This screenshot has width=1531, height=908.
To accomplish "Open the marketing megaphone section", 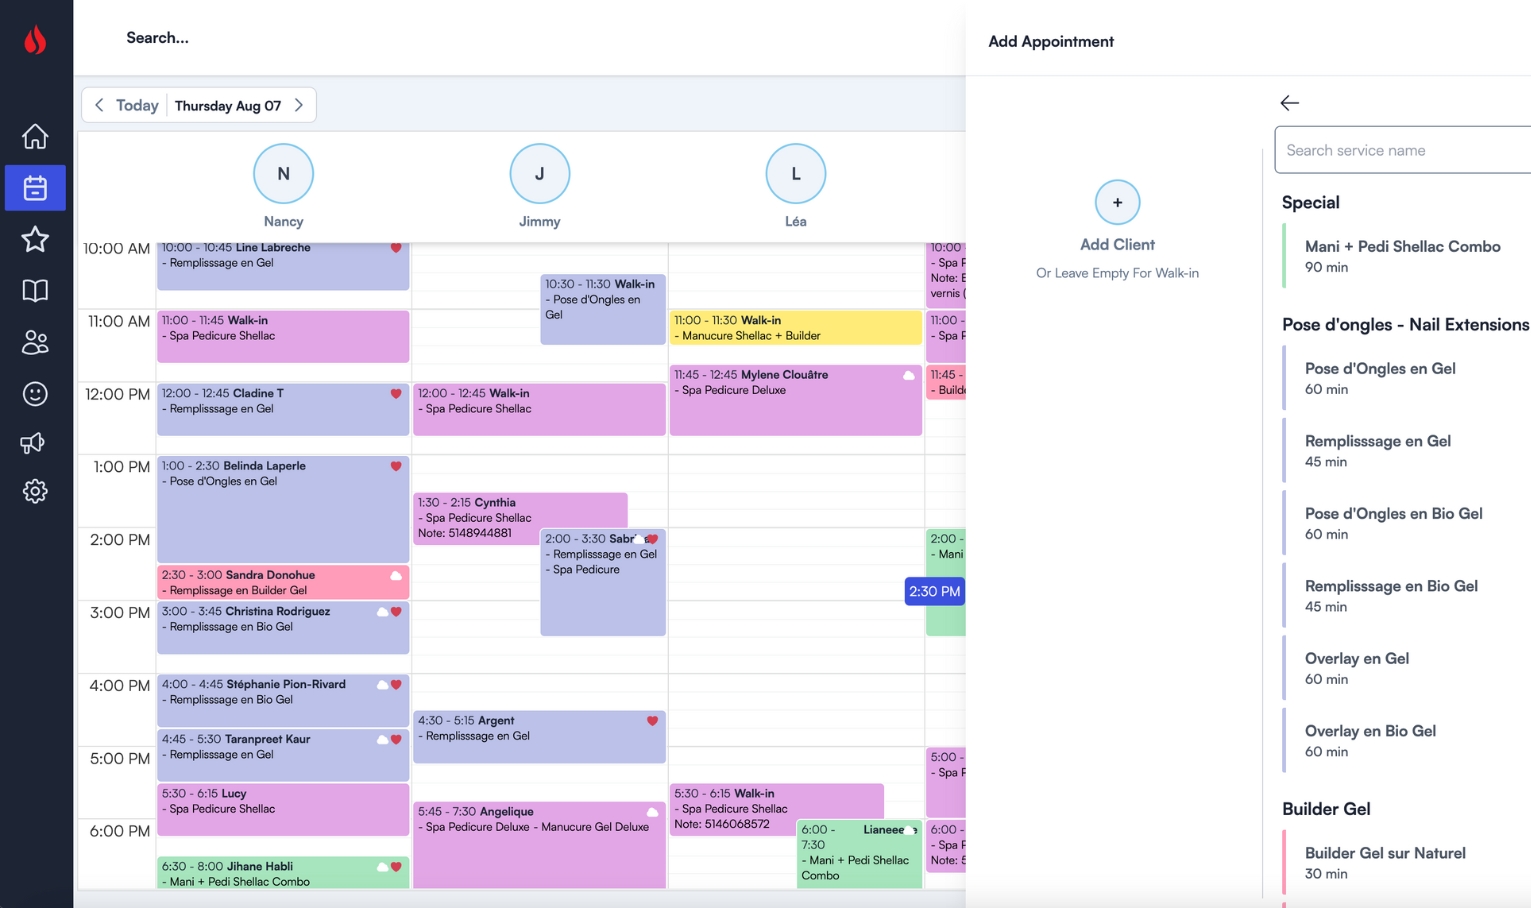I will (x=35, y=443).
